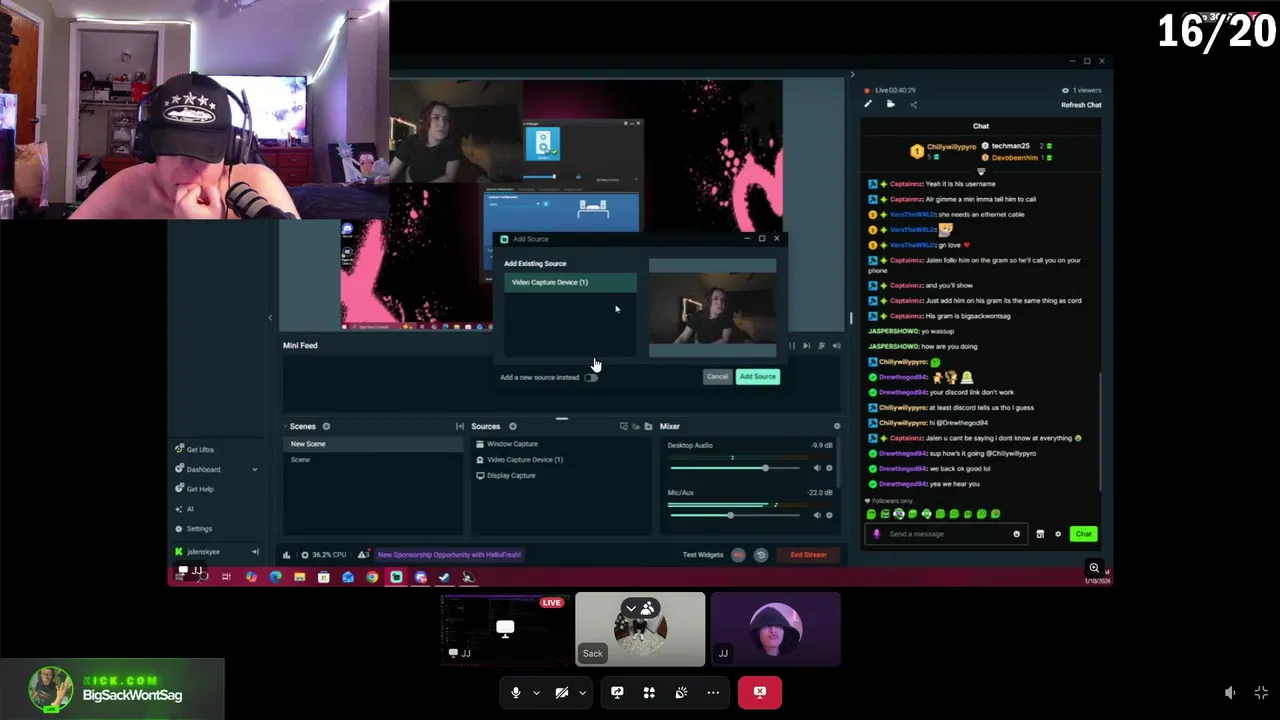
Task: Click Add Source in the dialog
Action: [x=757, y=377]
